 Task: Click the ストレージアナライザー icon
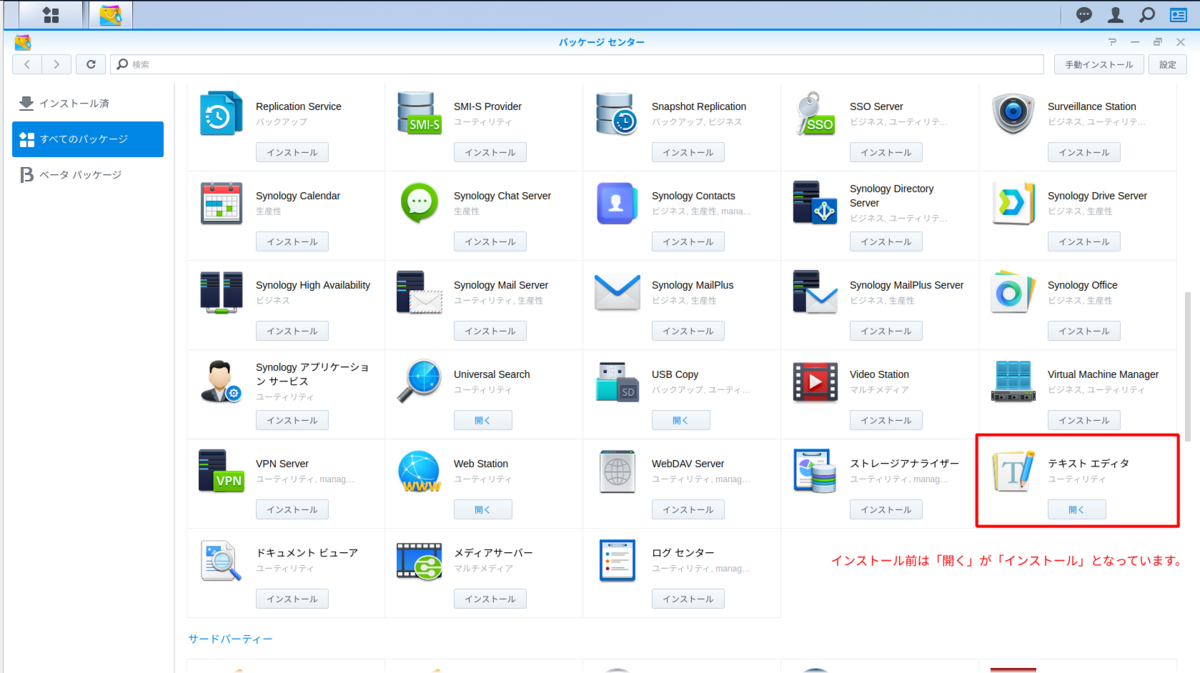[815, 471]
